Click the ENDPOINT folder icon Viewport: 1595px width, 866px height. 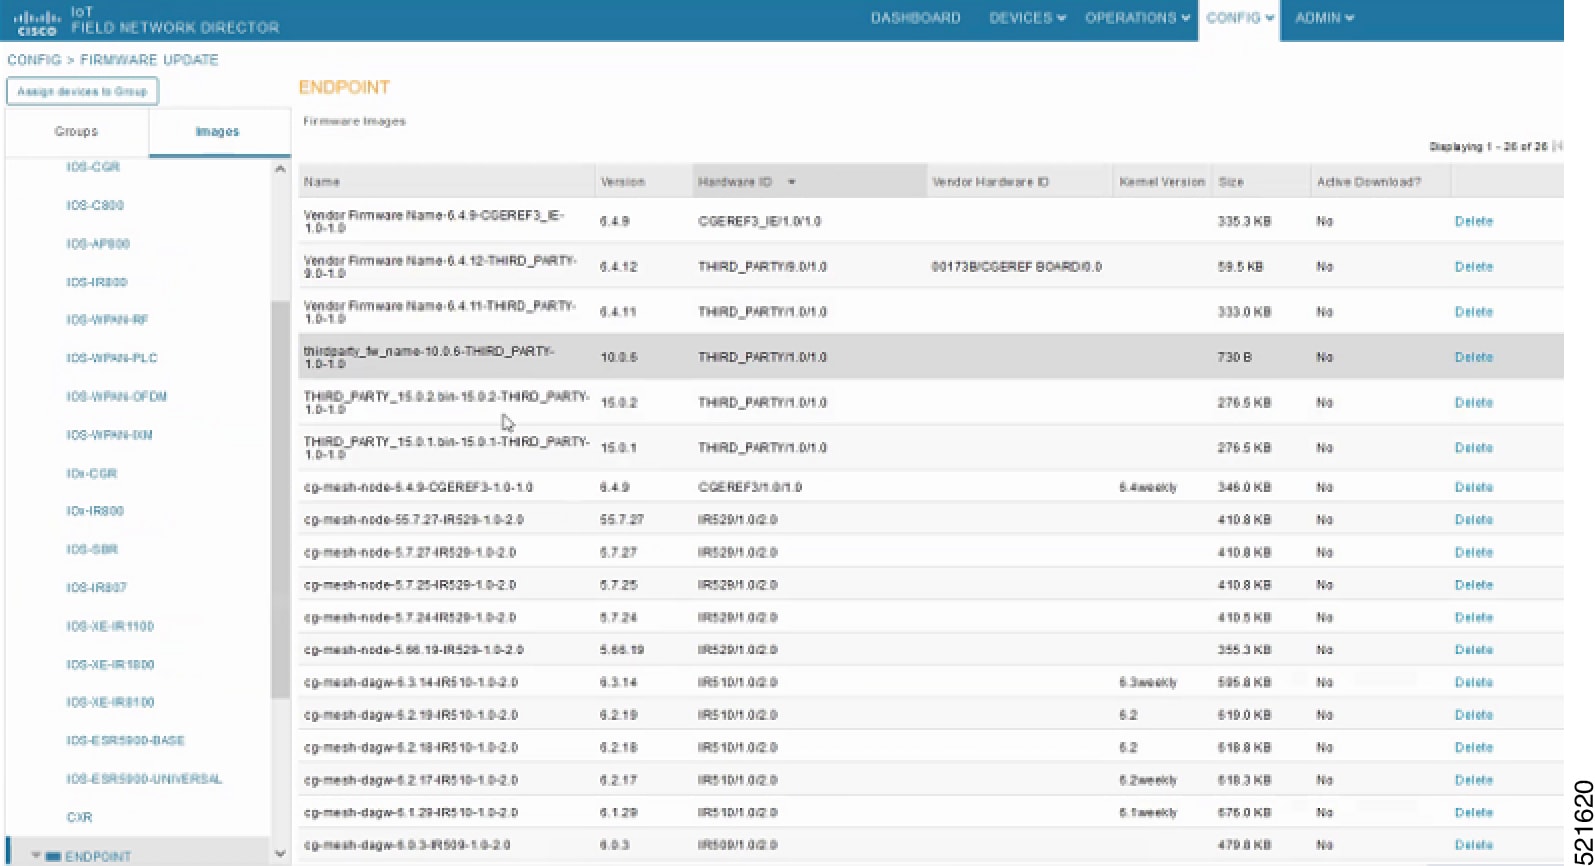pos(53,856)
